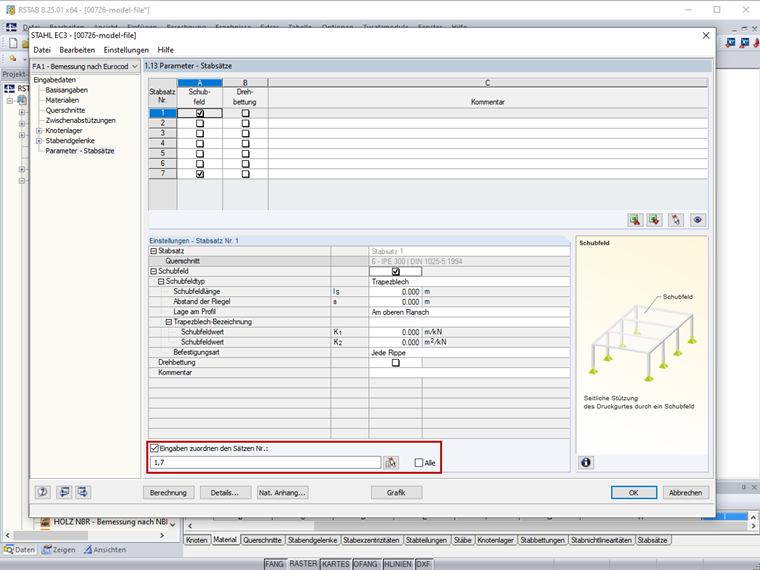Click Abbrechen button
760x570 pixels.
pyautogui.click(x=685, y=492)
